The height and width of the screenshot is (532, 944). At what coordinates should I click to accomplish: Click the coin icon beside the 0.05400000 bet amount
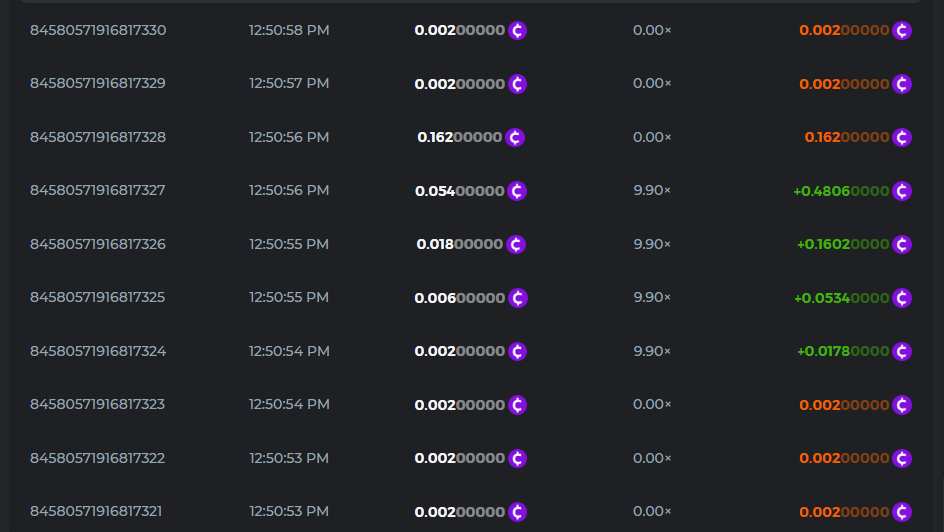click(x=517, y=191)
